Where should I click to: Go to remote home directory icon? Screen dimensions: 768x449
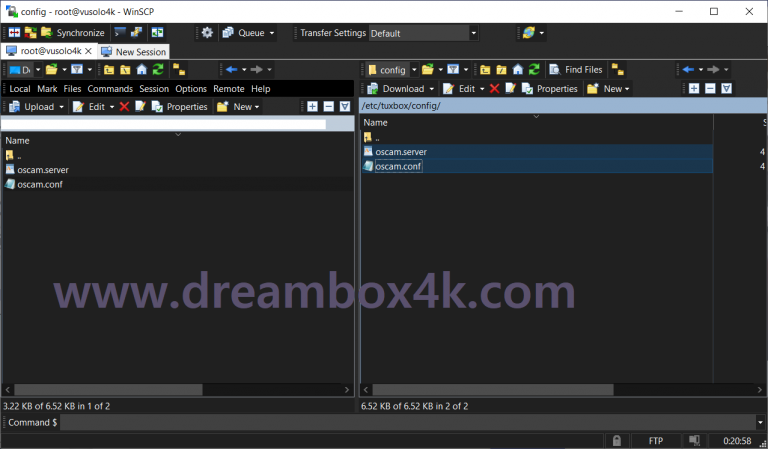pos(518,70)
